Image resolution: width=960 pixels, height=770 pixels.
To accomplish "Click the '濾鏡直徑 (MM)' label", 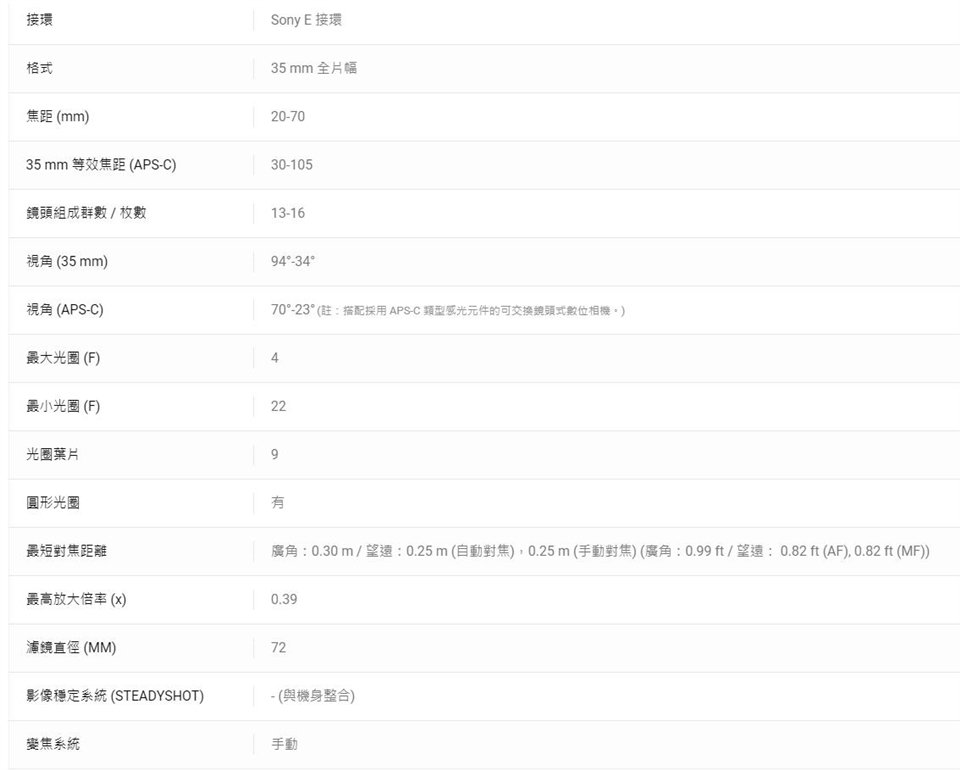I will click(71, 648).
